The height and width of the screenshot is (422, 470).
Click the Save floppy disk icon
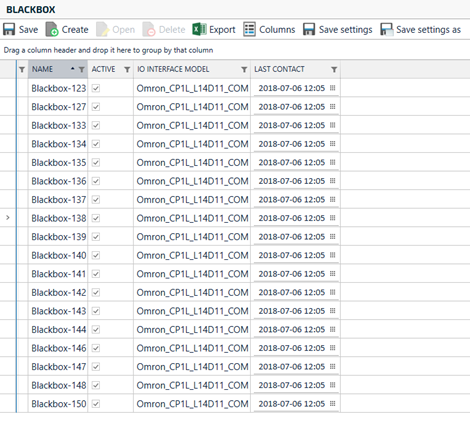[9, 29]
